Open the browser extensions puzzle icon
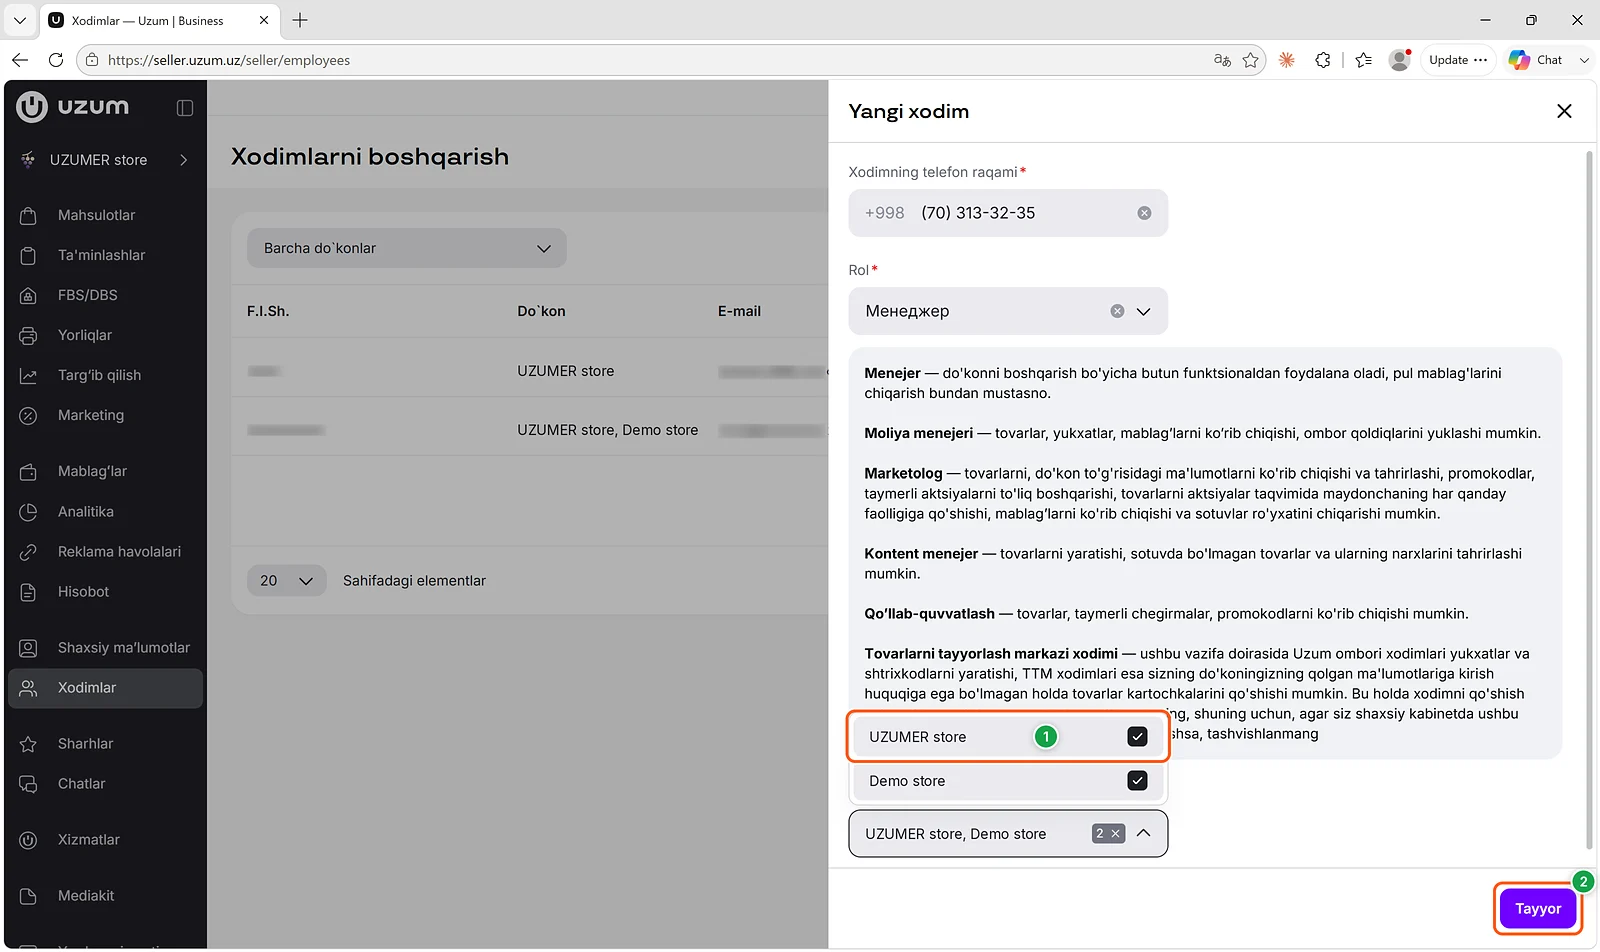The height and width of the screenshot is (952, 1600). (1323, 60)
